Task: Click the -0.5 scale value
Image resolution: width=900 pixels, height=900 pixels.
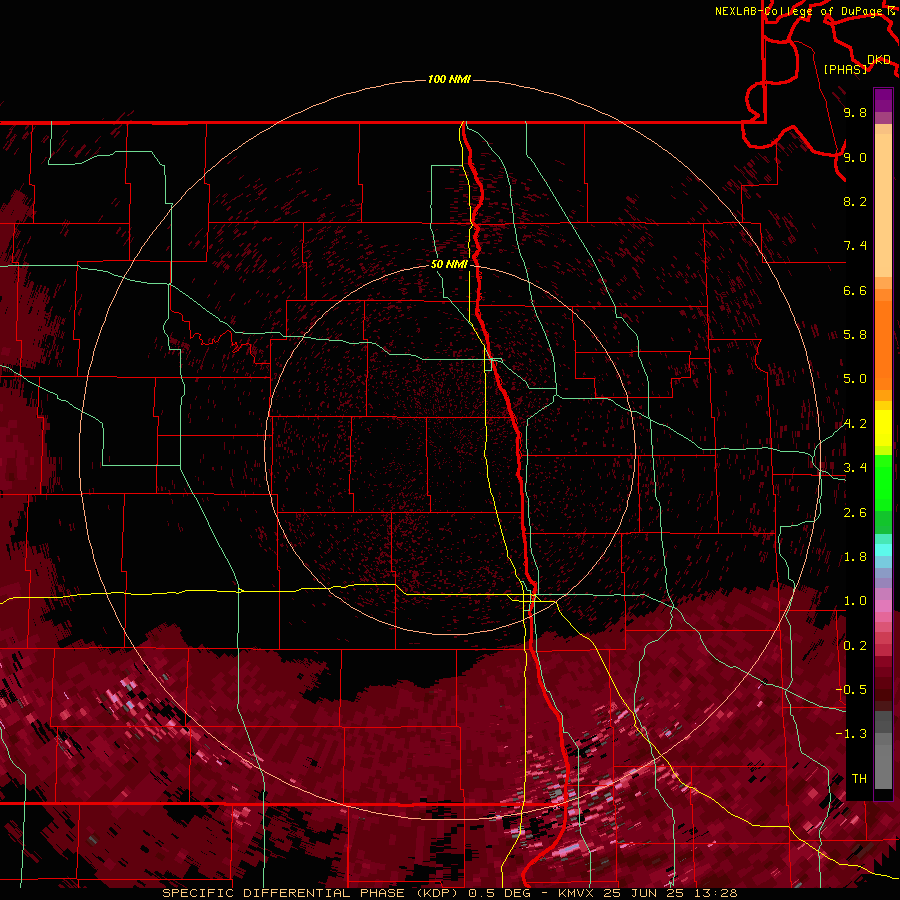Action: [851, 690]
